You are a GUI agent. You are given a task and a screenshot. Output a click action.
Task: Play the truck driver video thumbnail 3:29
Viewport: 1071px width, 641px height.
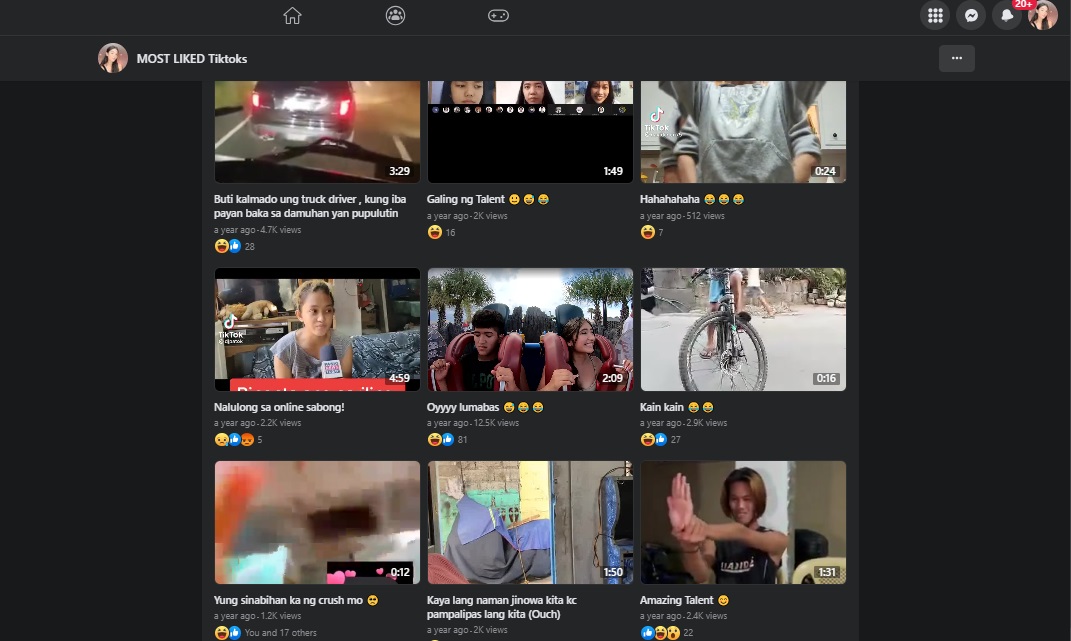coord(318,131)
